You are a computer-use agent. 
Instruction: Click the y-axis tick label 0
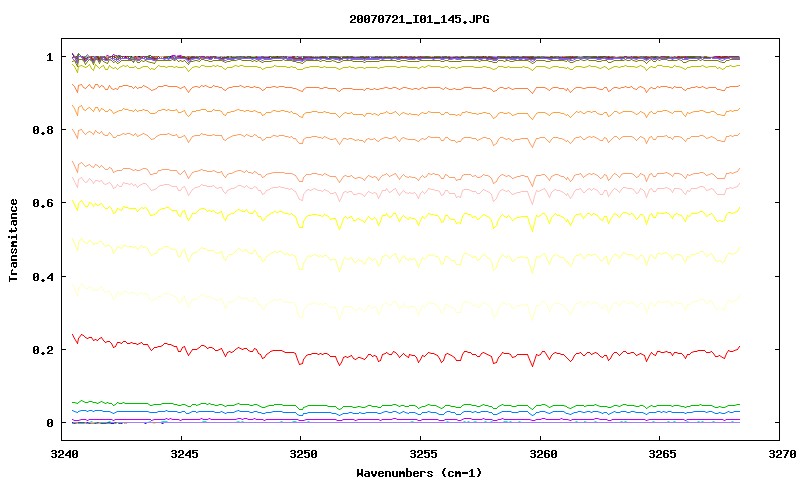pos(49,423)
